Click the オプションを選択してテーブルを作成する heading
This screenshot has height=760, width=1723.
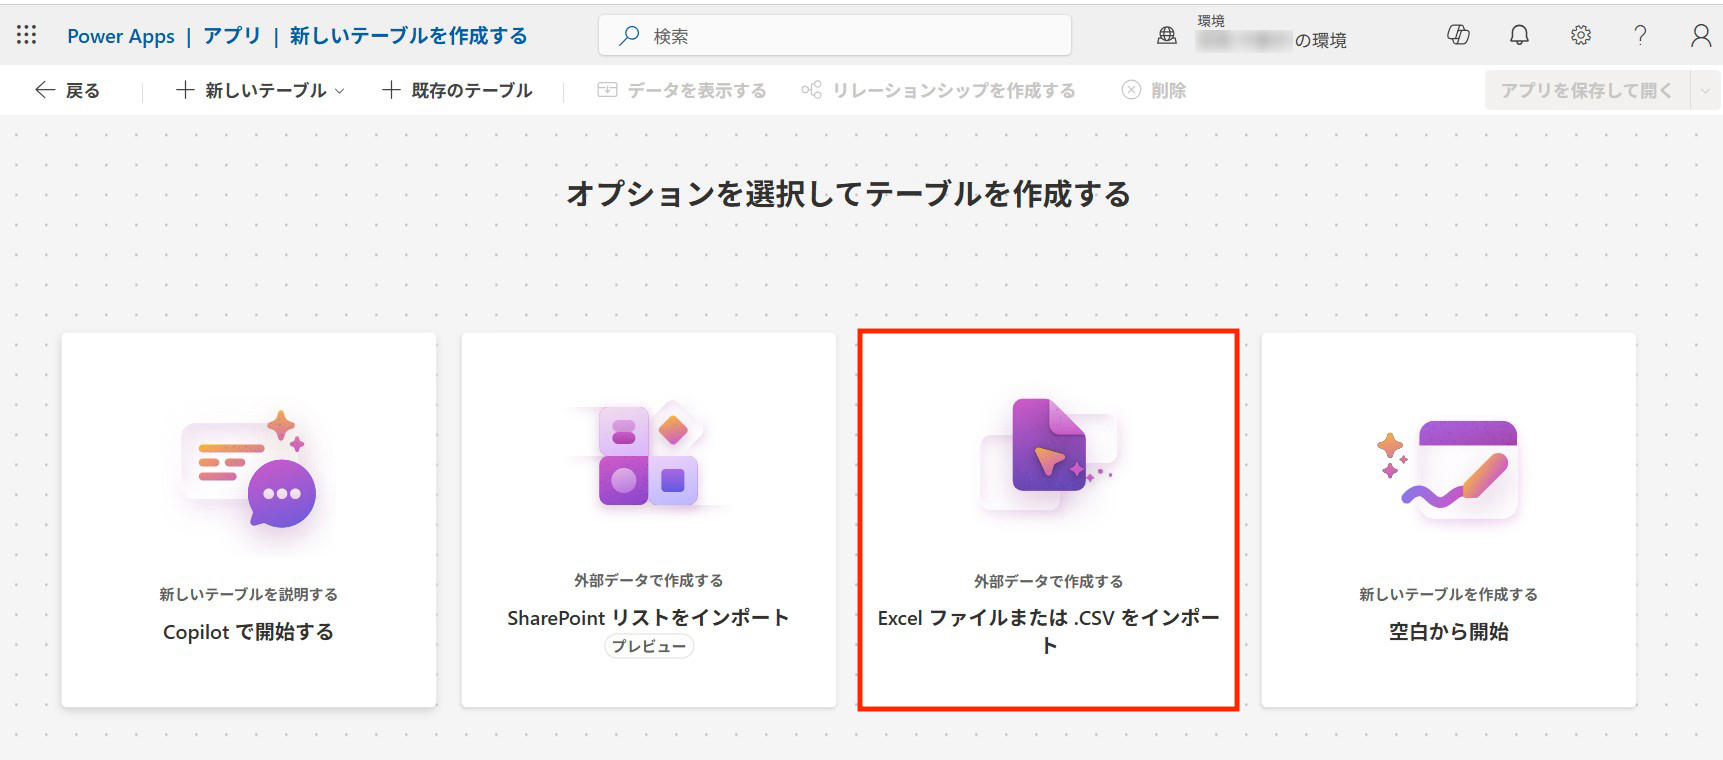849,194
